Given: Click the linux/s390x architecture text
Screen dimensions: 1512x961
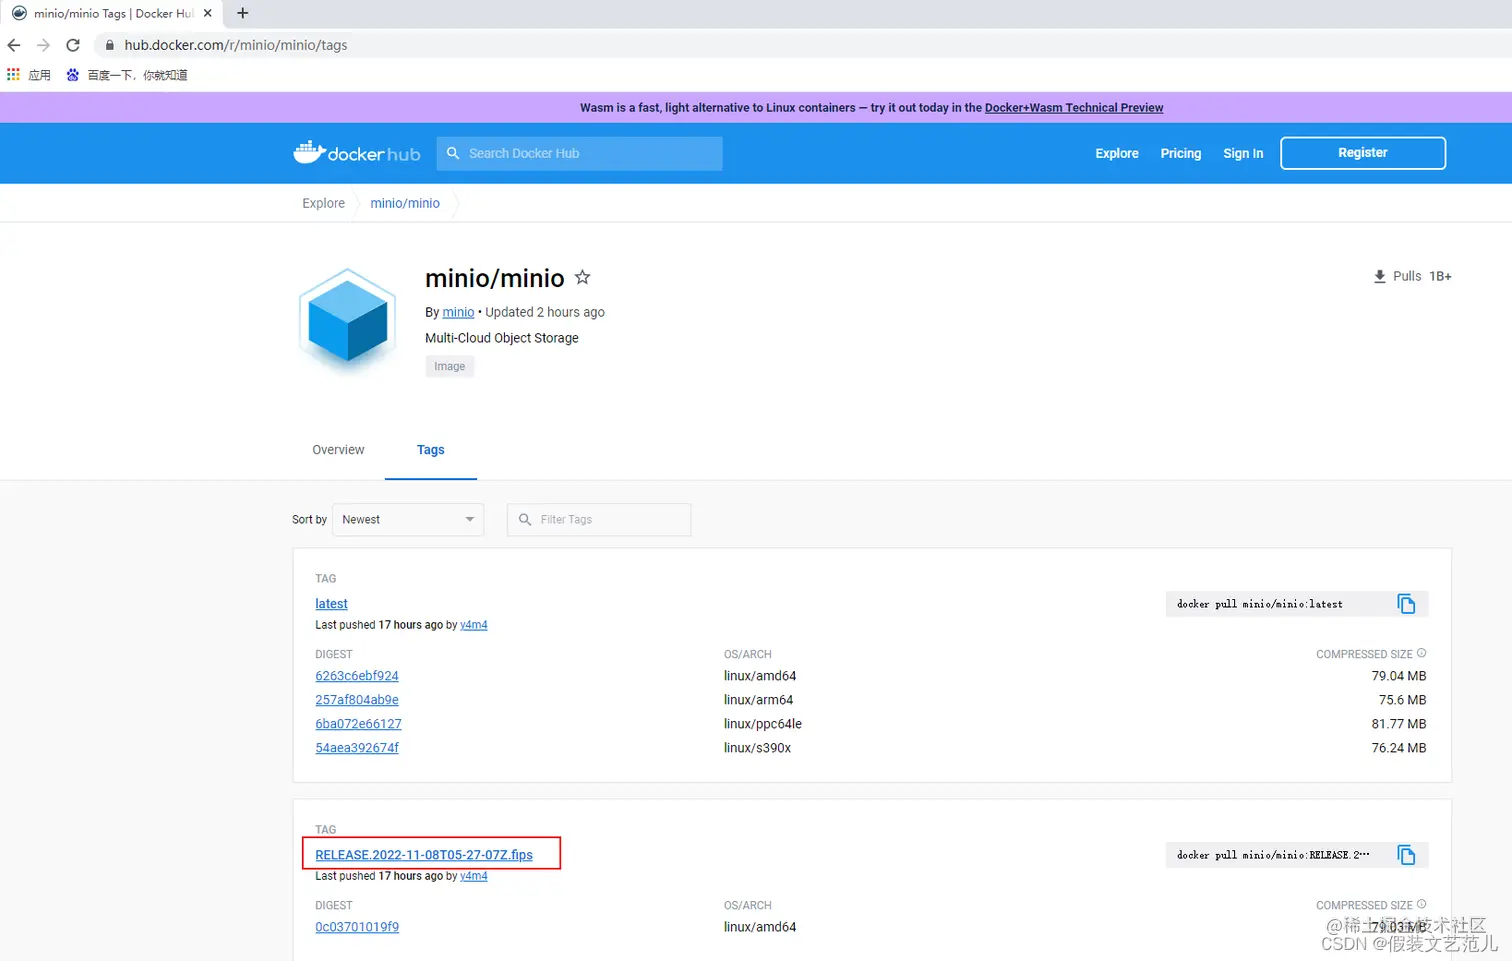Looking at the screenshot, I should [x=758, y=748].
